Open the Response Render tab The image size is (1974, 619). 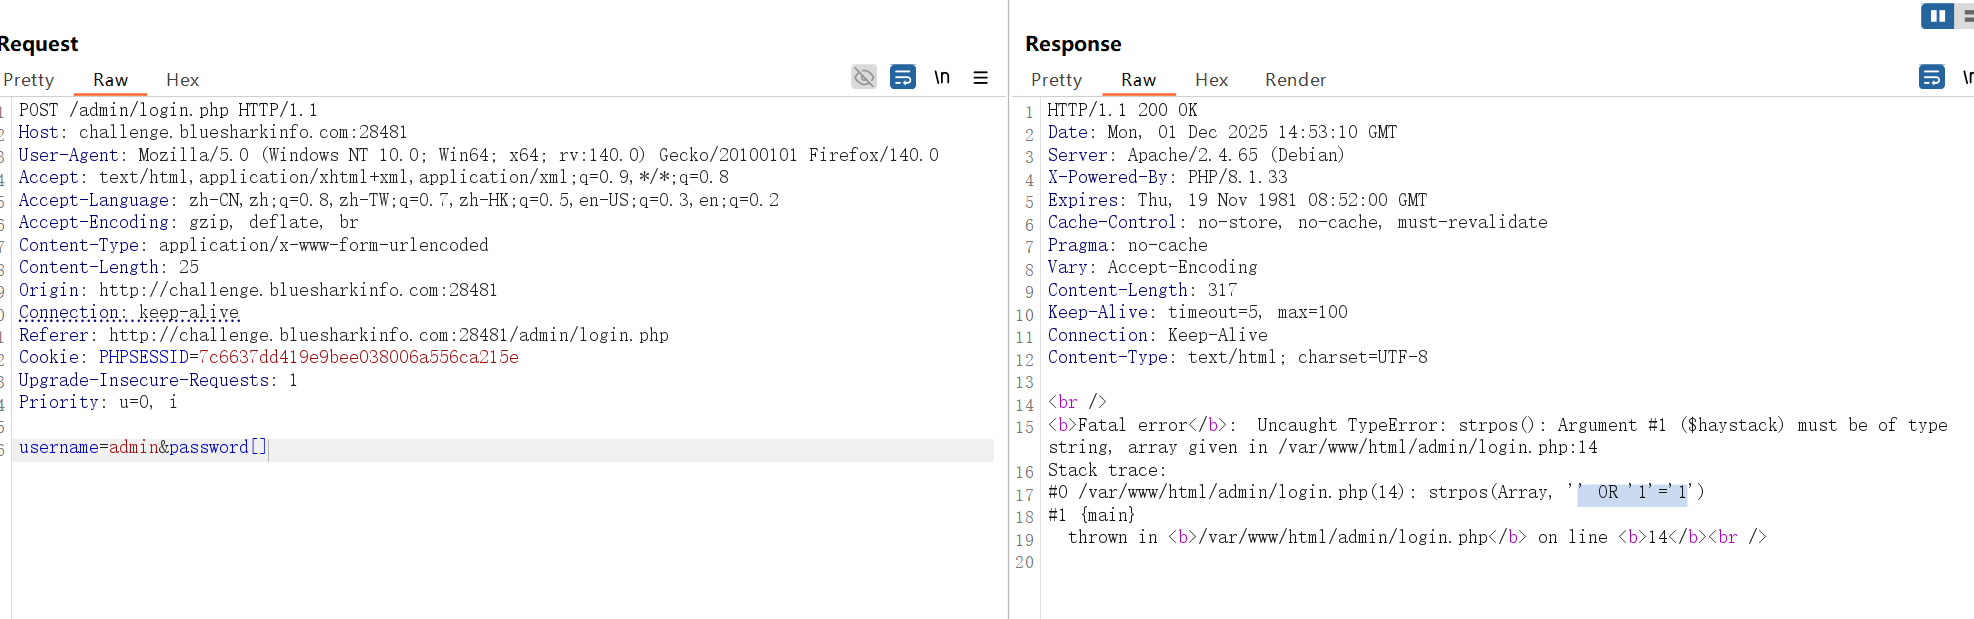1295,80
